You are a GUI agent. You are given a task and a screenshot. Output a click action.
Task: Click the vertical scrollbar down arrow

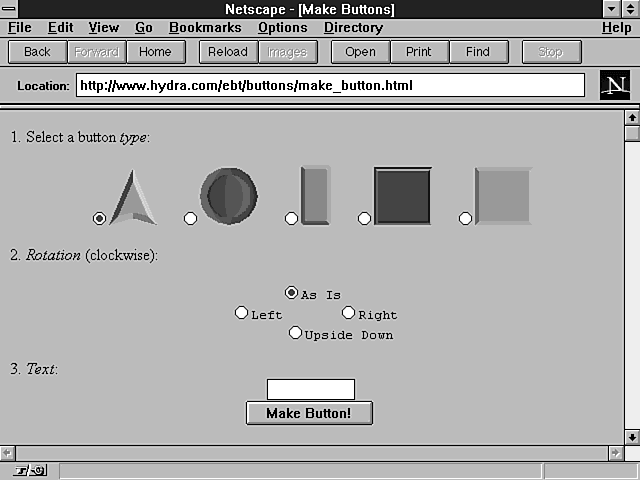(631, 437)
